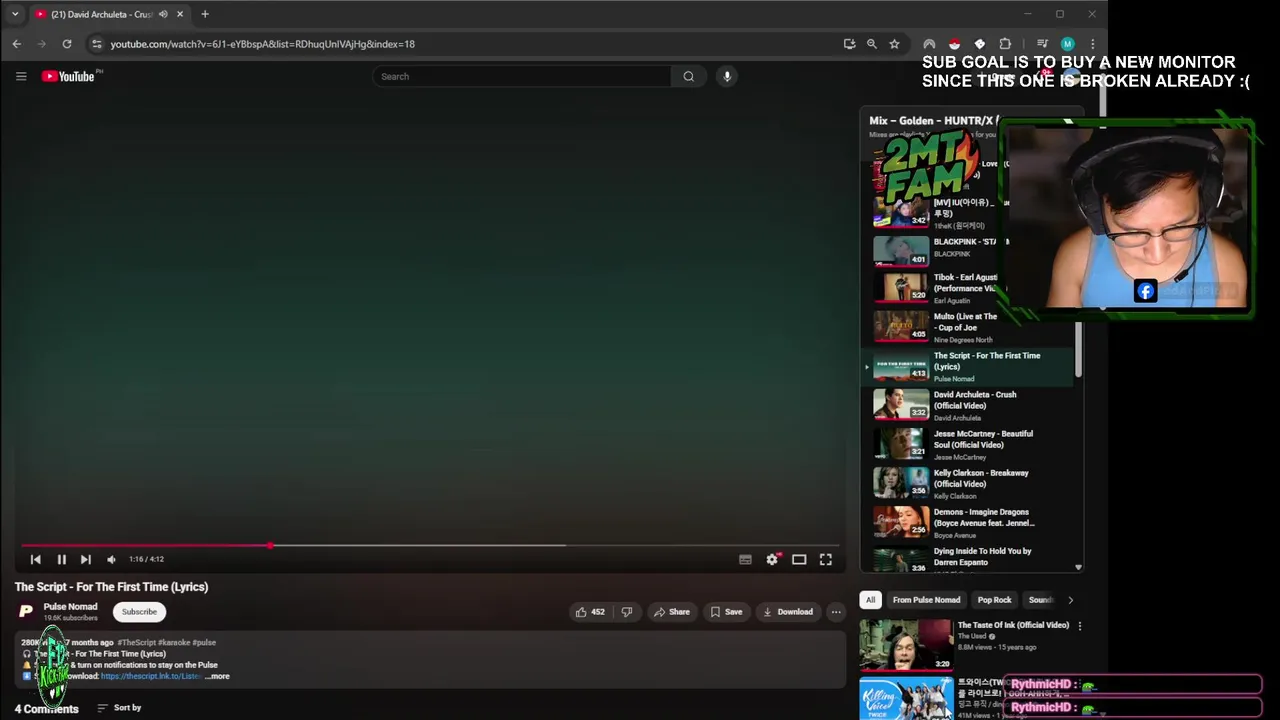Image resolution: width=1280 pixels, height=720 pixels.
Task: Save the video to a playlist
Action: (x=726, y=612)
